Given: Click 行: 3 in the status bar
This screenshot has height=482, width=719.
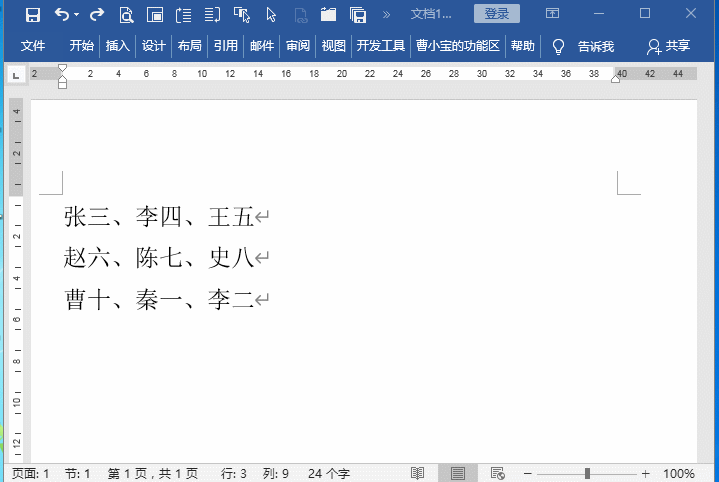Looking at the screenshot, I should point(233,473).
